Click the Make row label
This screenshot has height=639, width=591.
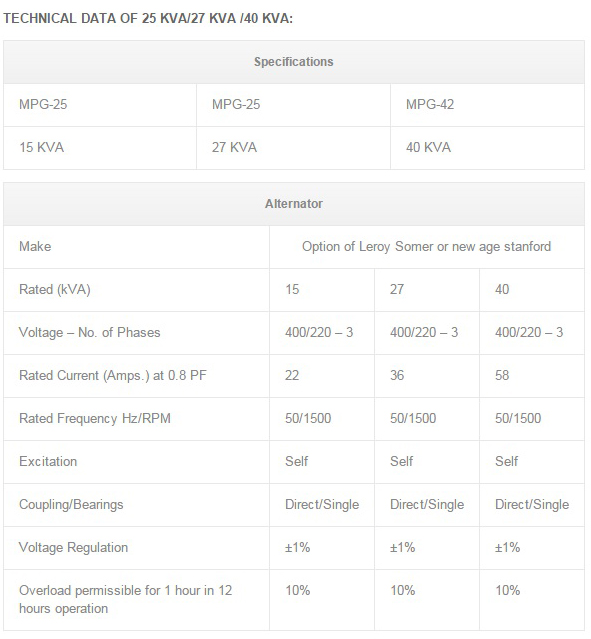(35, 247)
